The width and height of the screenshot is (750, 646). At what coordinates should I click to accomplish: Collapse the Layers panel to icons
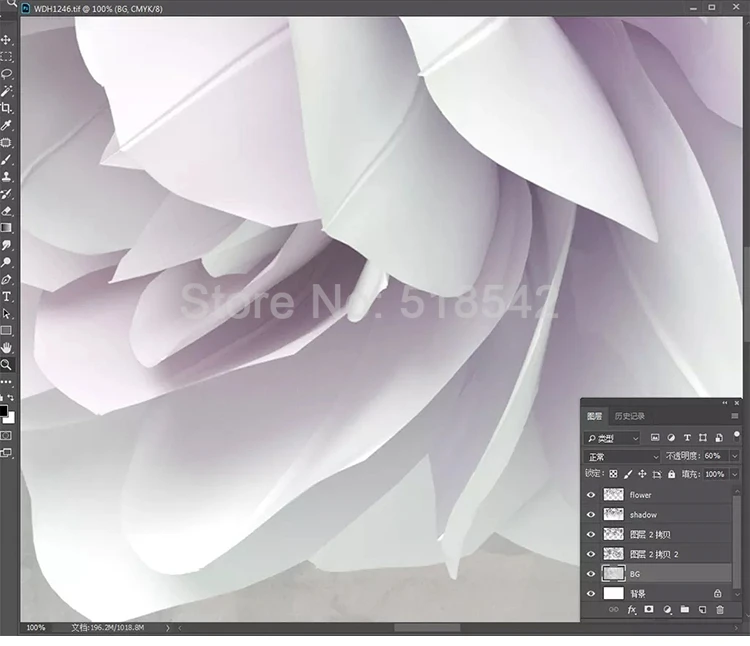(725, 403)
